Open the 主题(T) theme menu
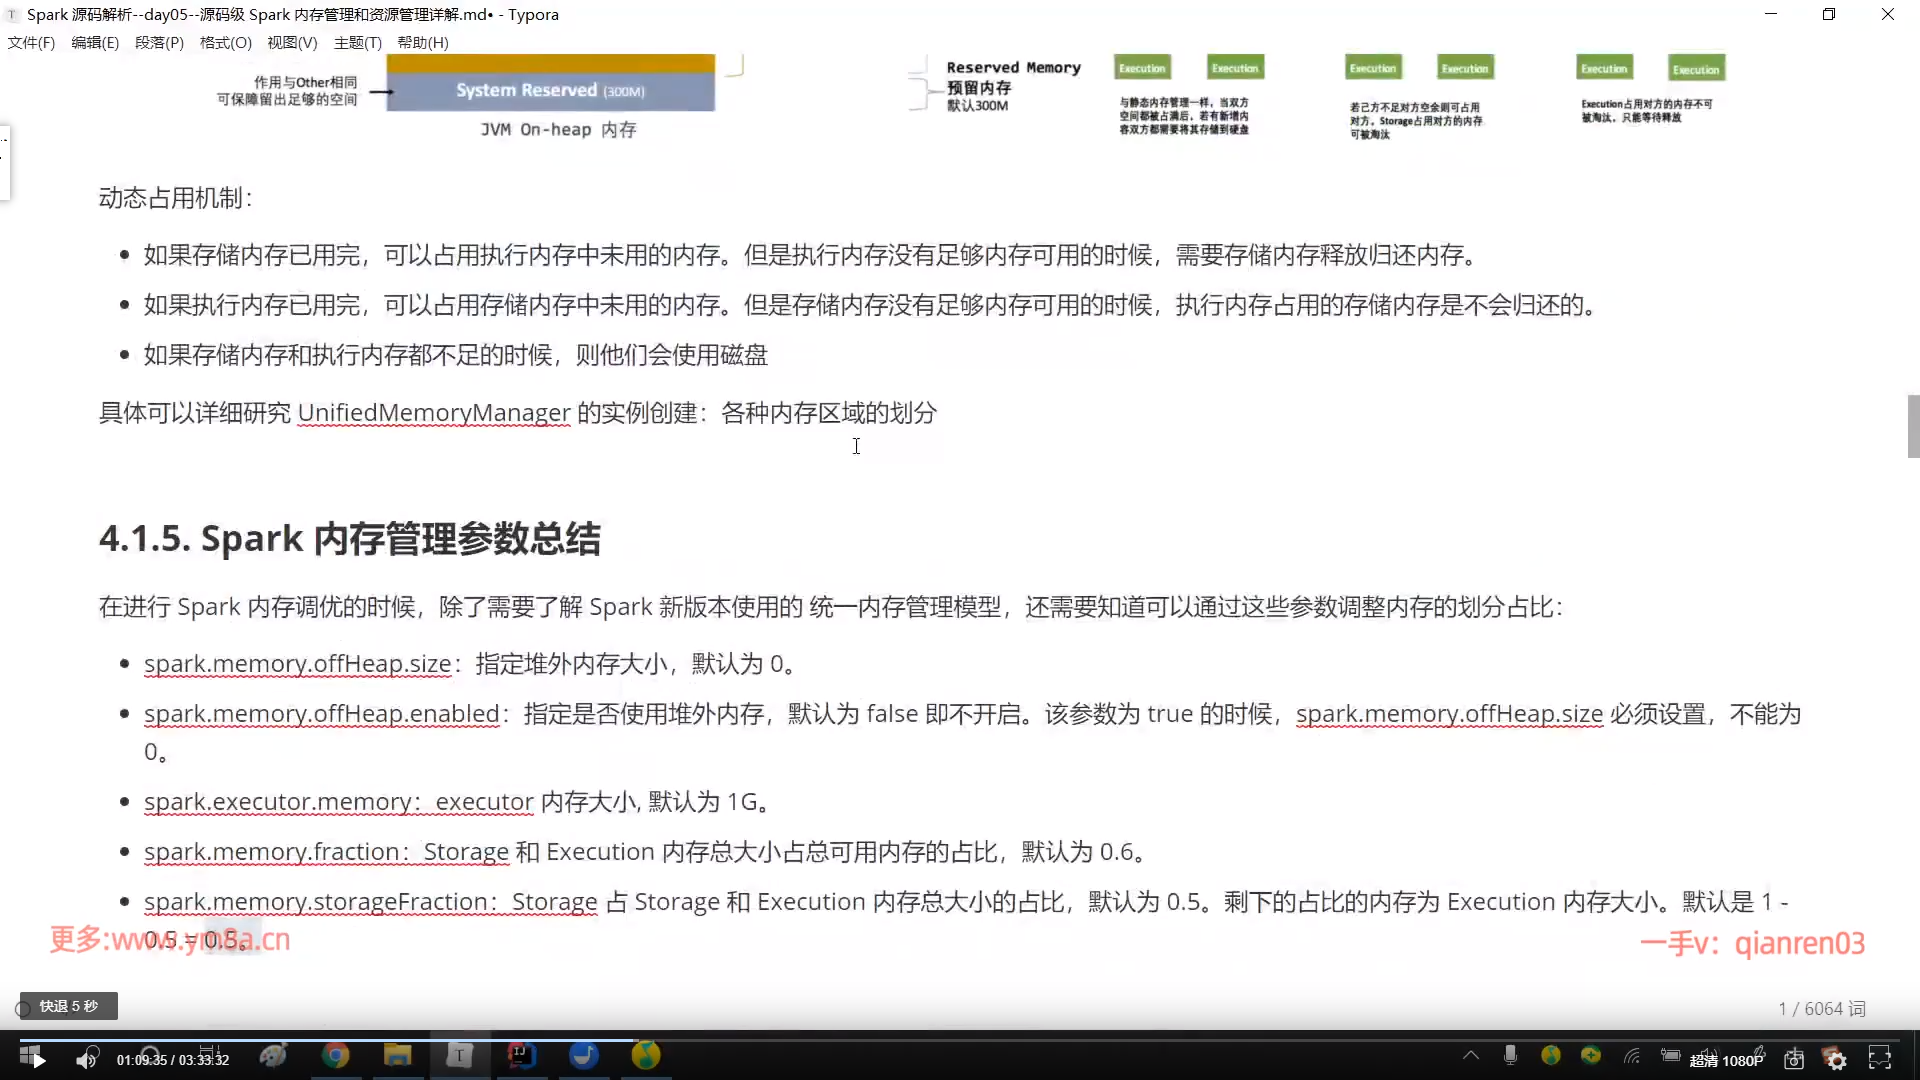 point(357,43)
